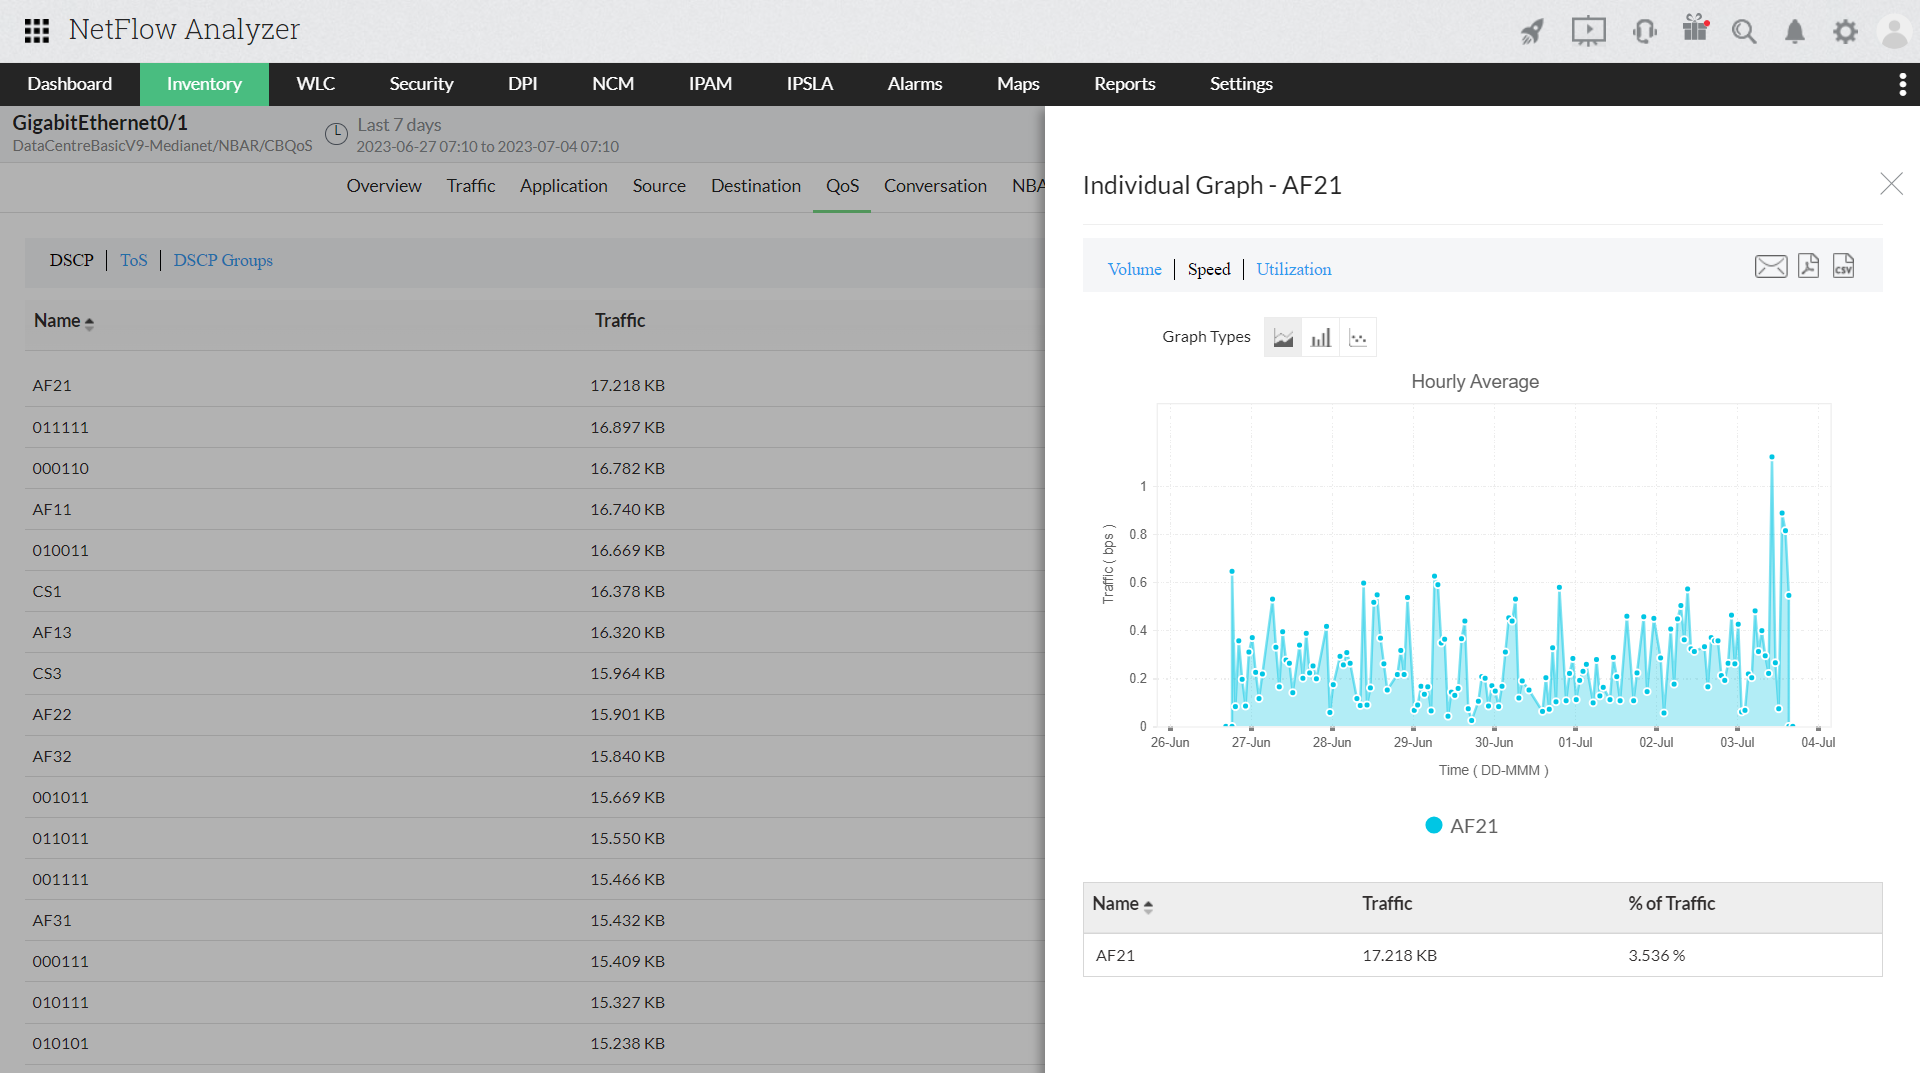Open global search

[x=1744, y=31]
